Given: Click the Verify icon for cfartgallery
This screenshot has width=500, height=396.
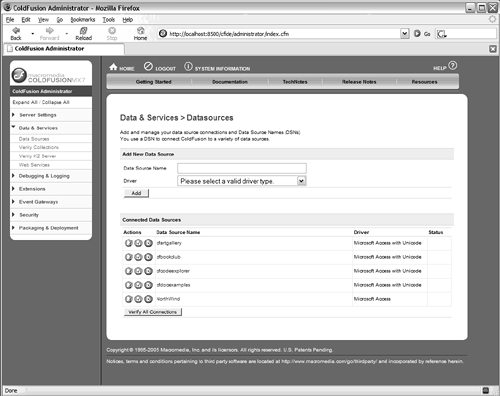Looking at the screenshot, I should pos(138,243).
